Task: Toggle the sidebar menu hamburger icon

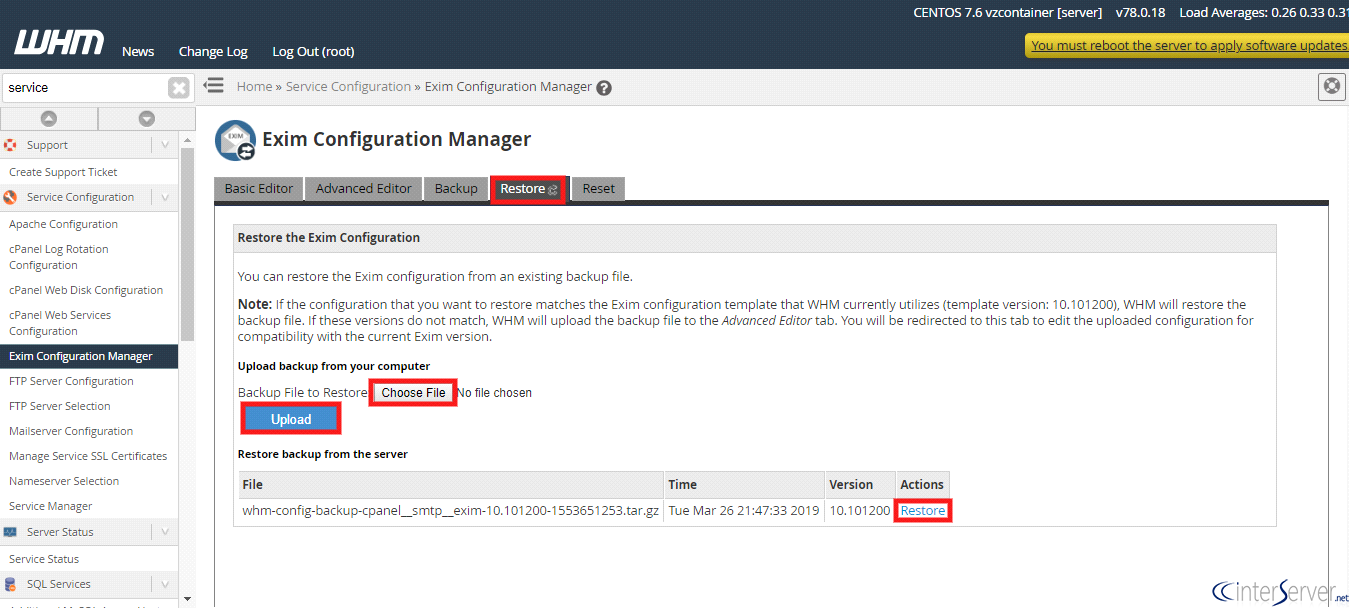Action: (213, 86)
